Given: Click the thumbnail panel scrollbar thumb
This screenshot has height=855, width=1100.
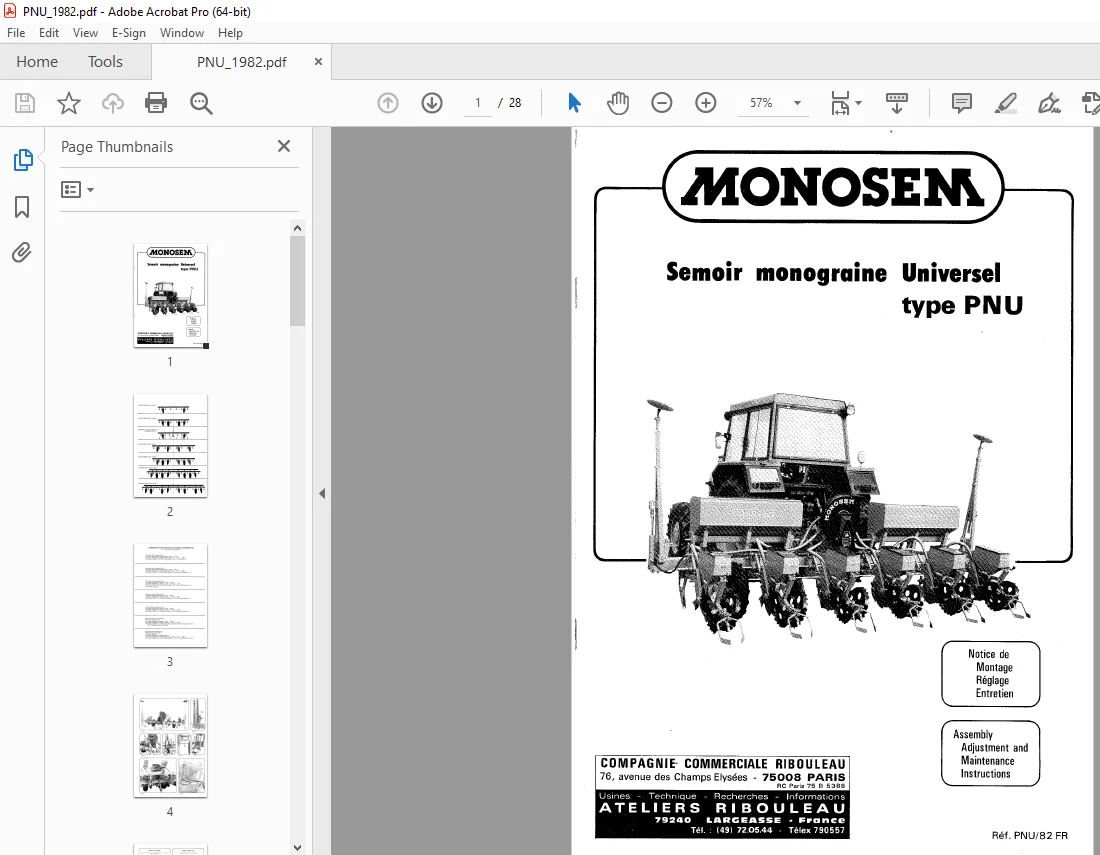Looking at the screenshot, I should coord(297,281).
